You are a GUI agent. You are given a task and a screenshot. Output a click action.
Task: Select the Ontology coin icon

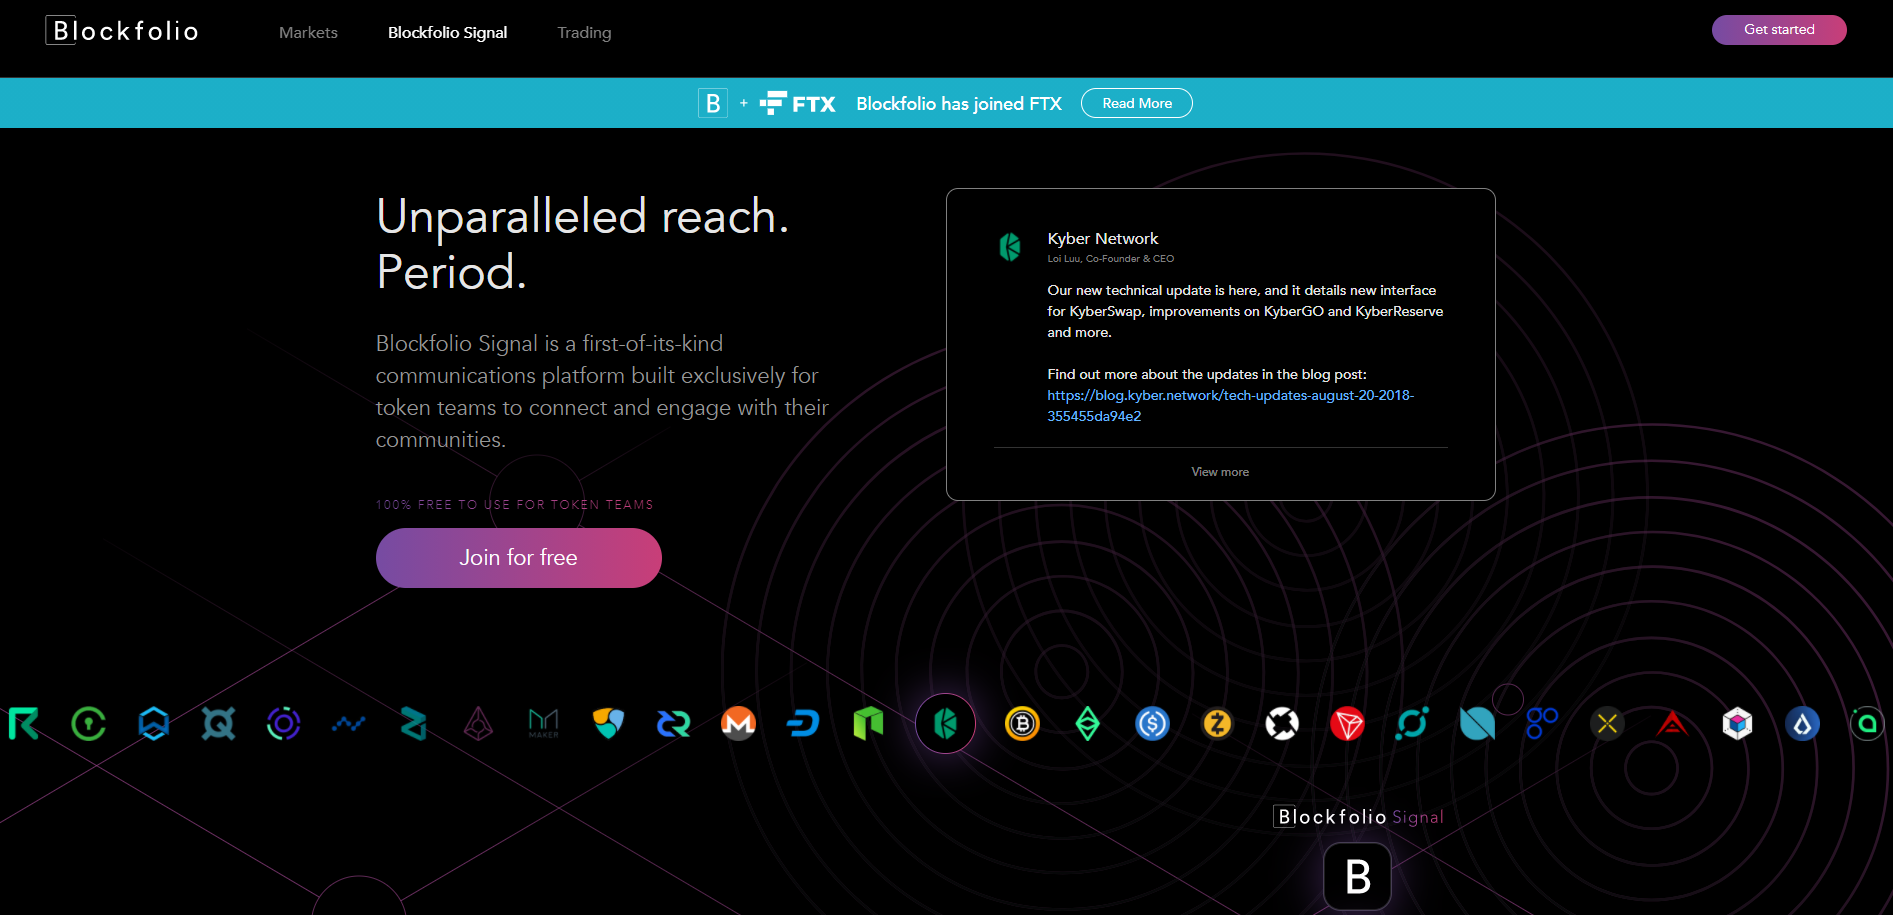tap(1477, 723)
